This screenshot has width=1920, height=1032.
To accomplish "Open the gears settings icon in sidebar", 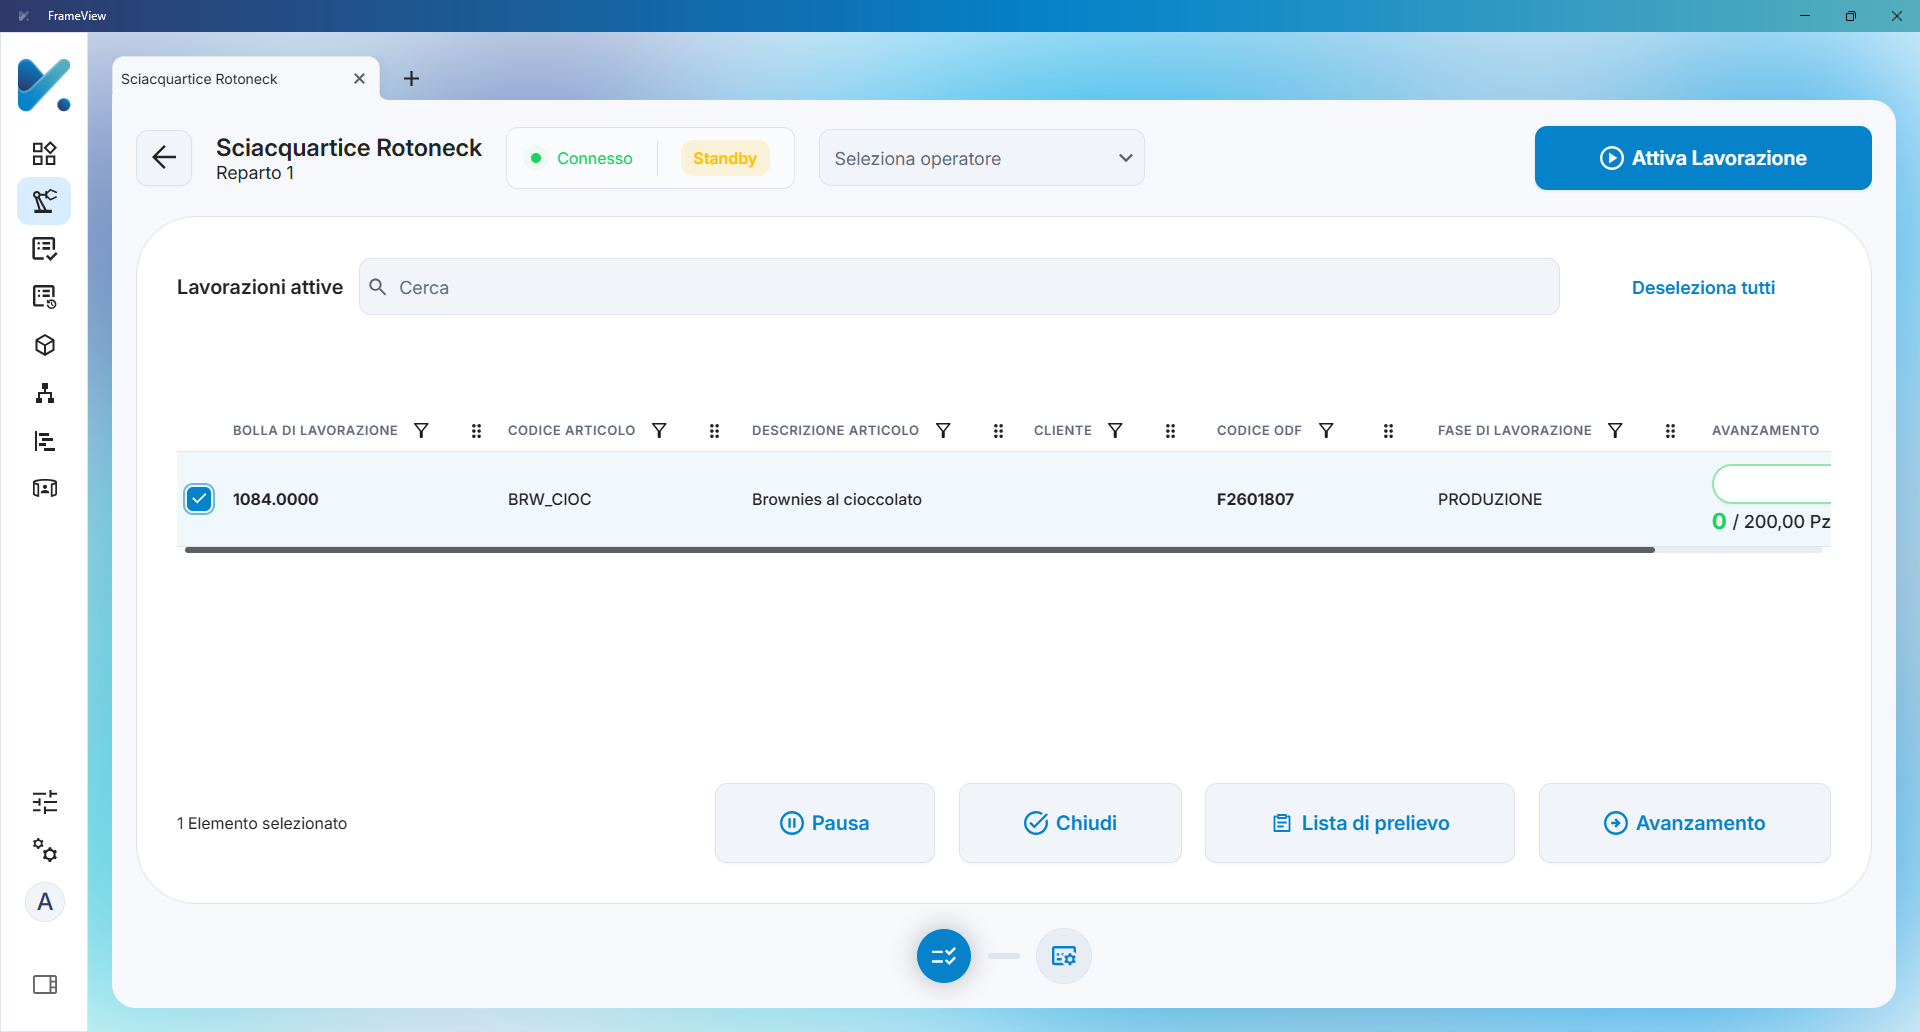I will click(44, 851).
